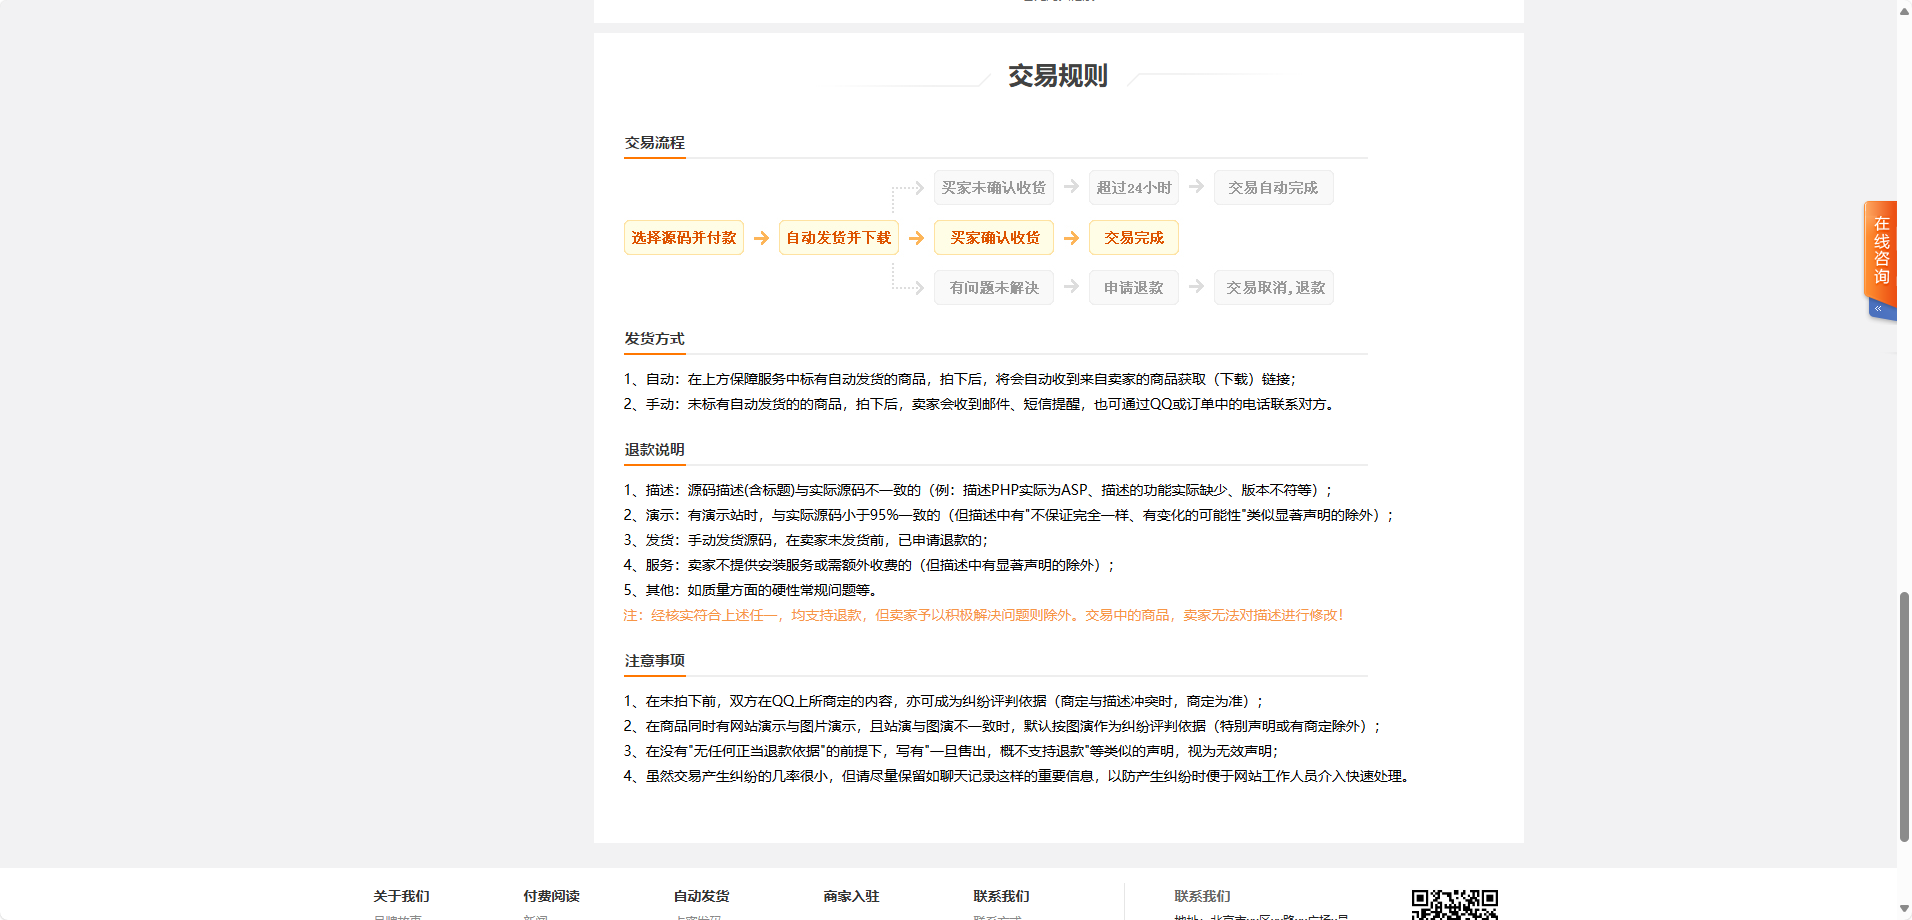This screenshot has width=1912, height=920.
Task: Click gray arrow after 申请退款
Action: (1196, 287)
